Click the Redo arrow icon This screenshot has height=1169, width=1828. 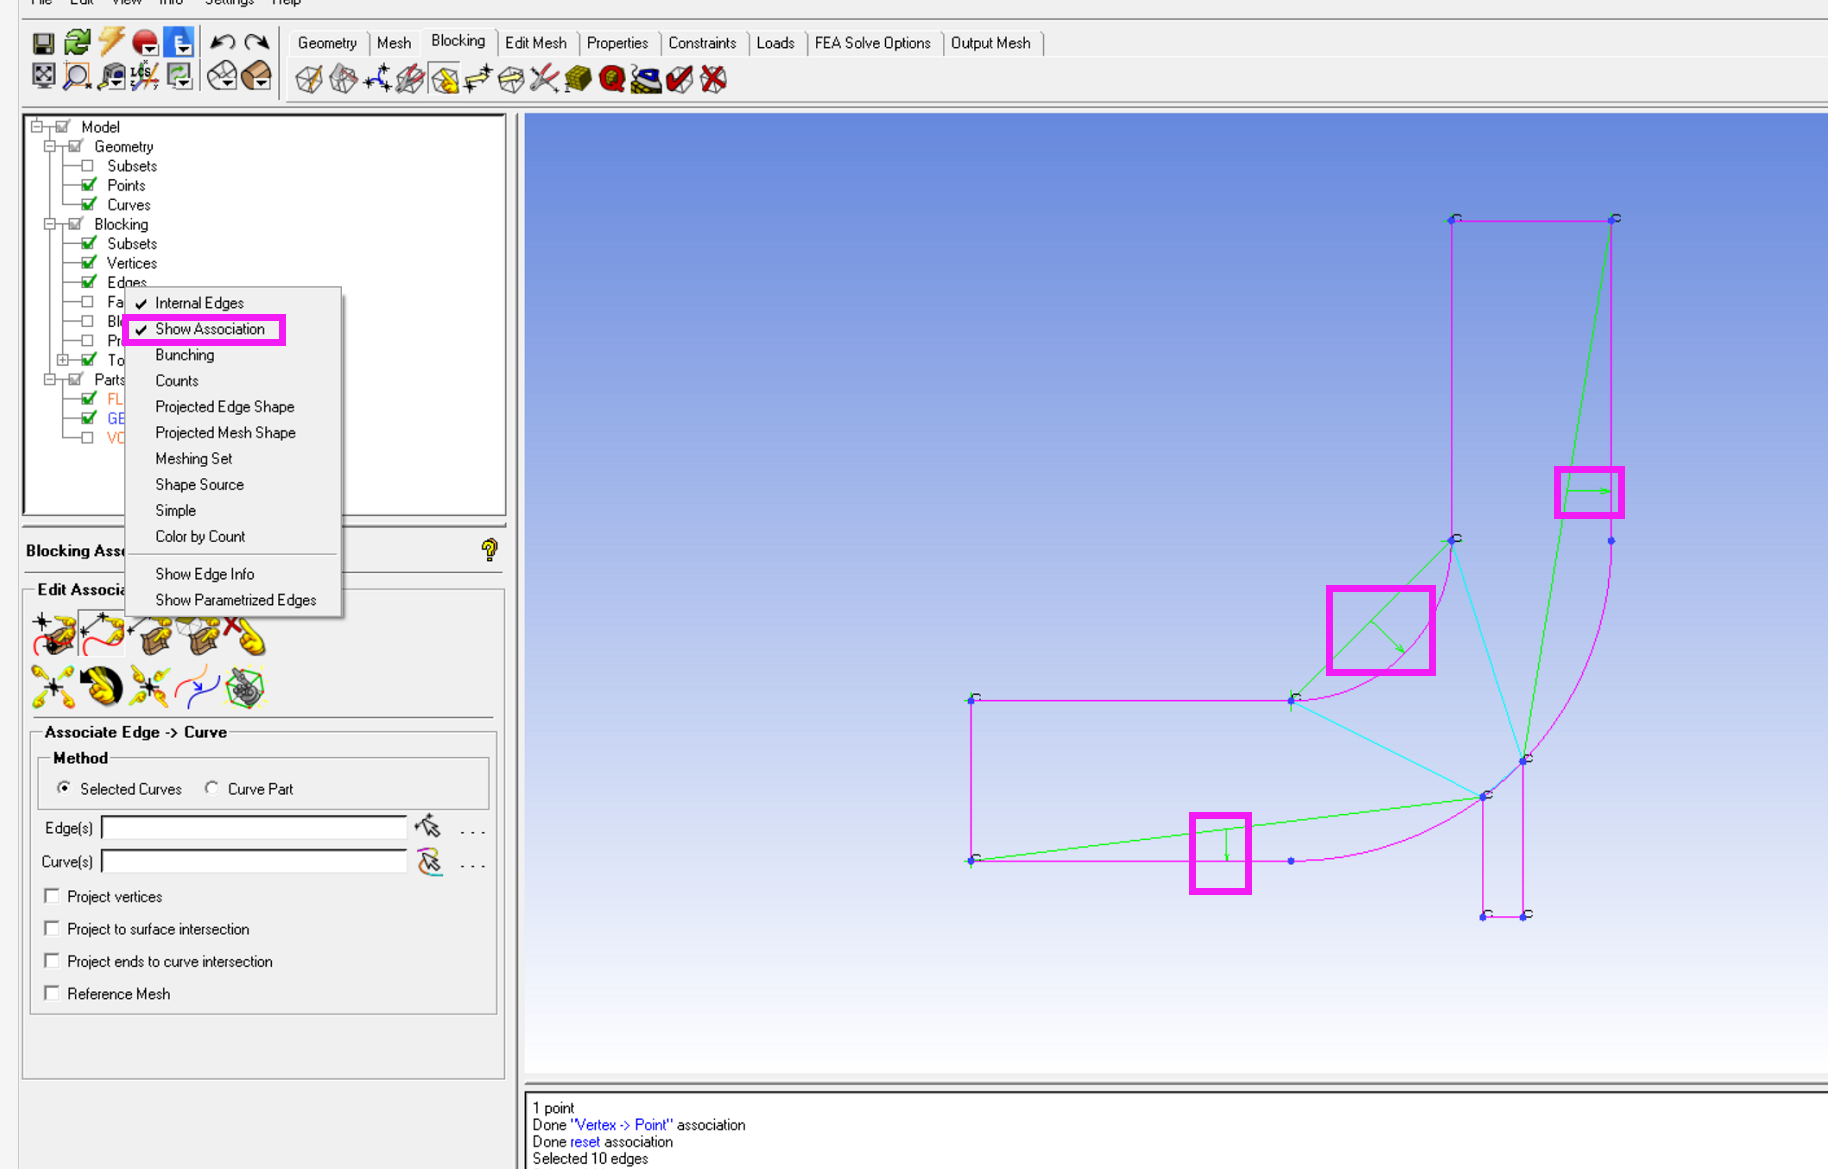pyautogui.click(x=257, y=42)
